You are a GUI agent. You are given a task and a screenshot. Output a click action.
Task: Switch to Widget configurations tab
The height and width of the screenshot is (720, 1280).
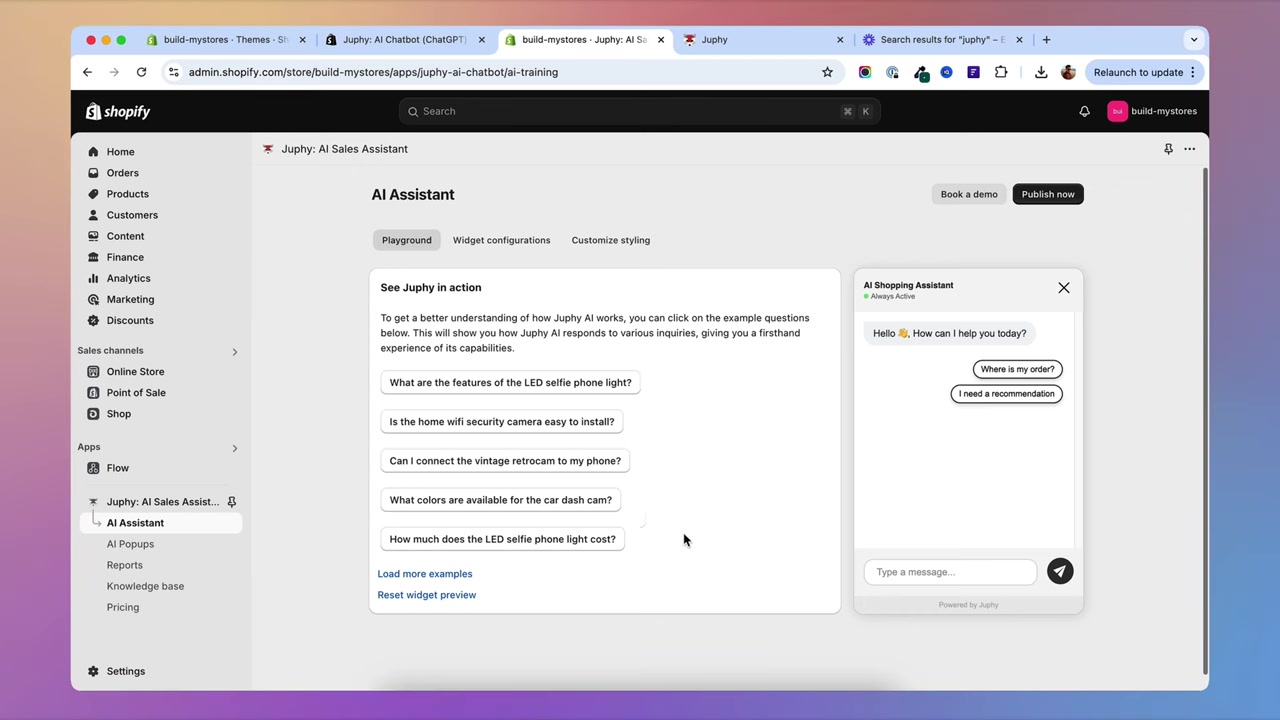(x=501, y=240)
